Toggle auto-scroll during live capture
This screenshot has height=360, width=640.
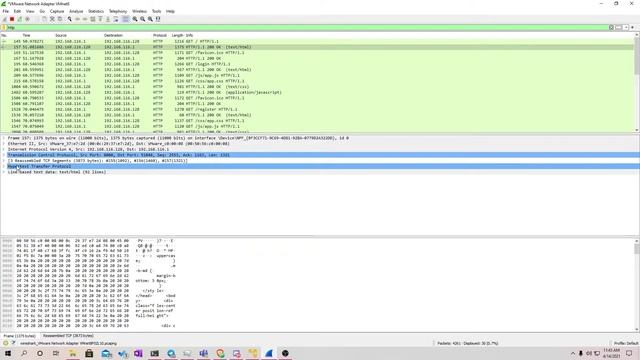click(116, 19)
